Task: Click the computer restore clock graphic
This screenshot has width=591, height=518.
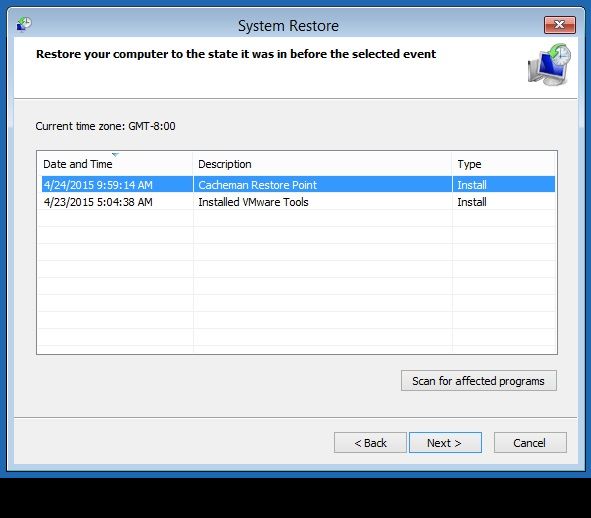Action: pyautogui.click(x=549, y=64)
